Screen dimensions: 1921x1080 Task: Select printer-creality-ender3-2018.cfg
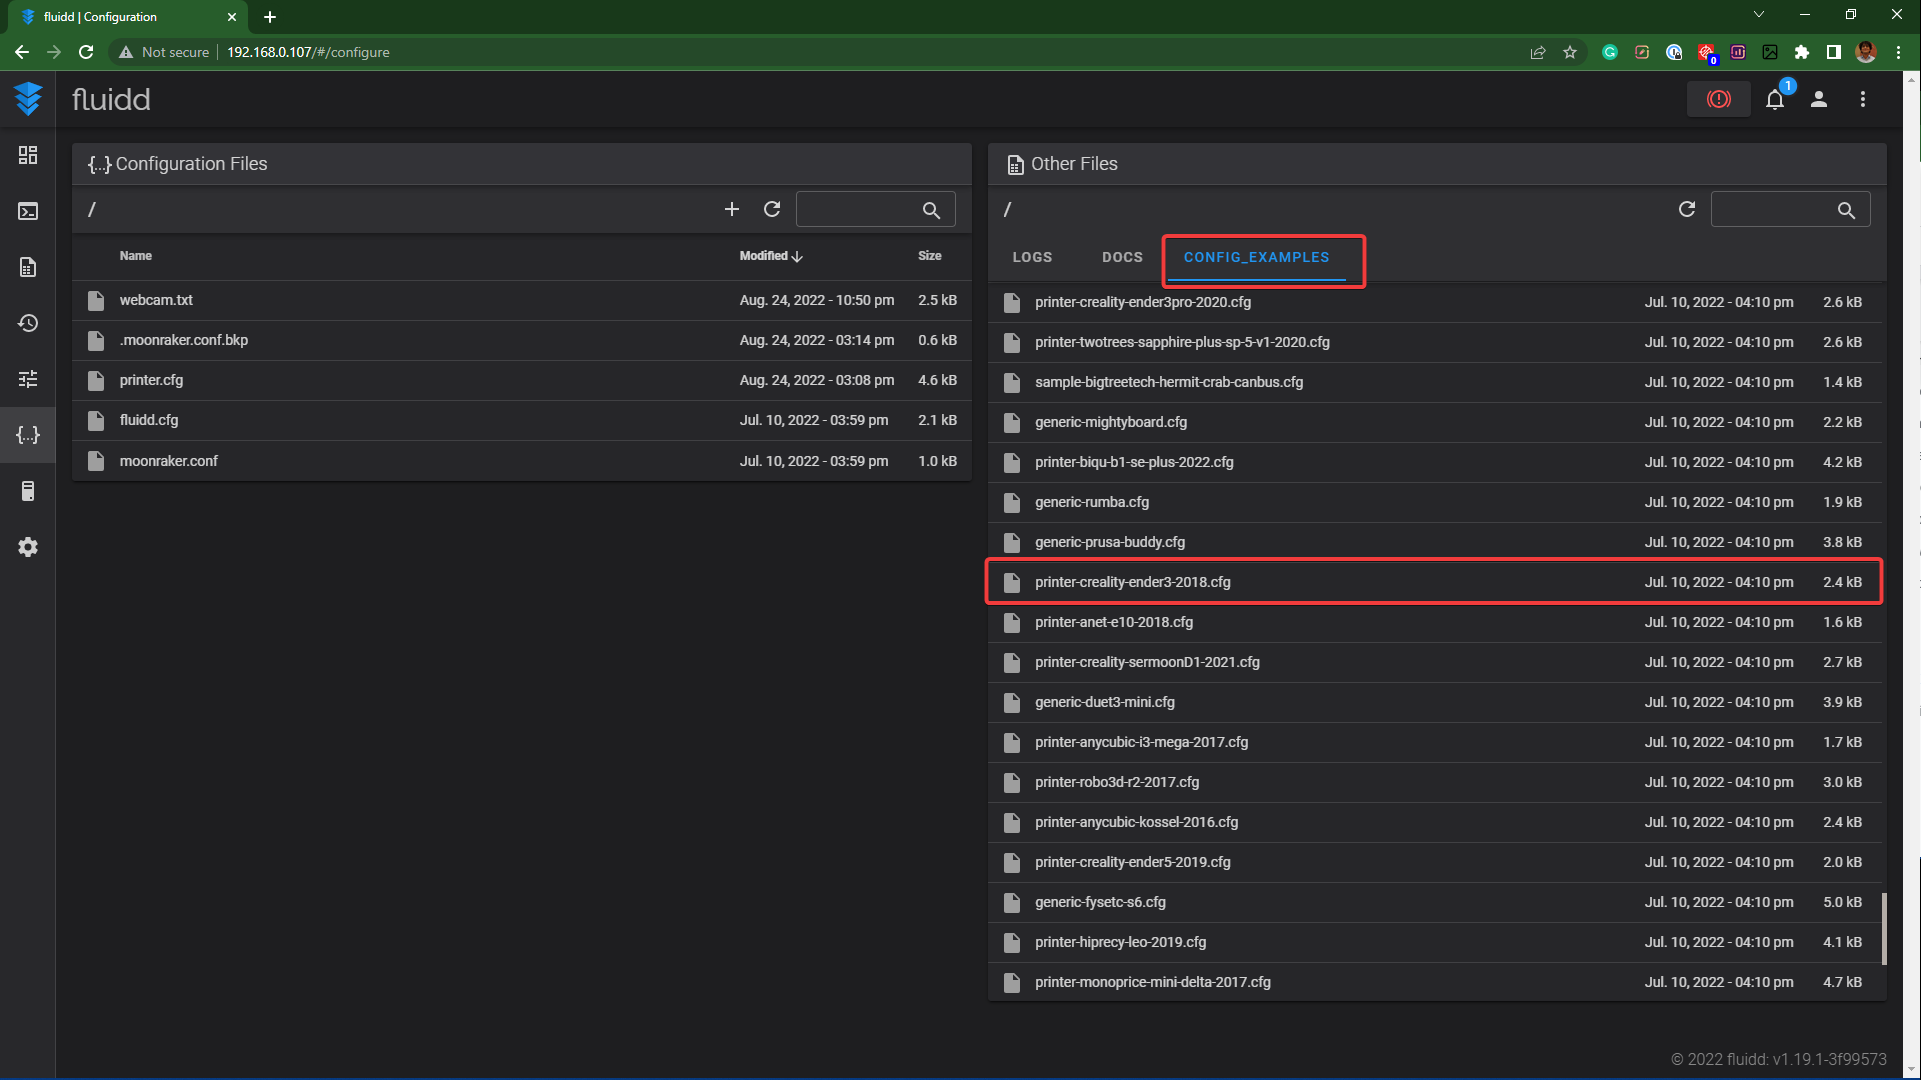[1435, 582]
